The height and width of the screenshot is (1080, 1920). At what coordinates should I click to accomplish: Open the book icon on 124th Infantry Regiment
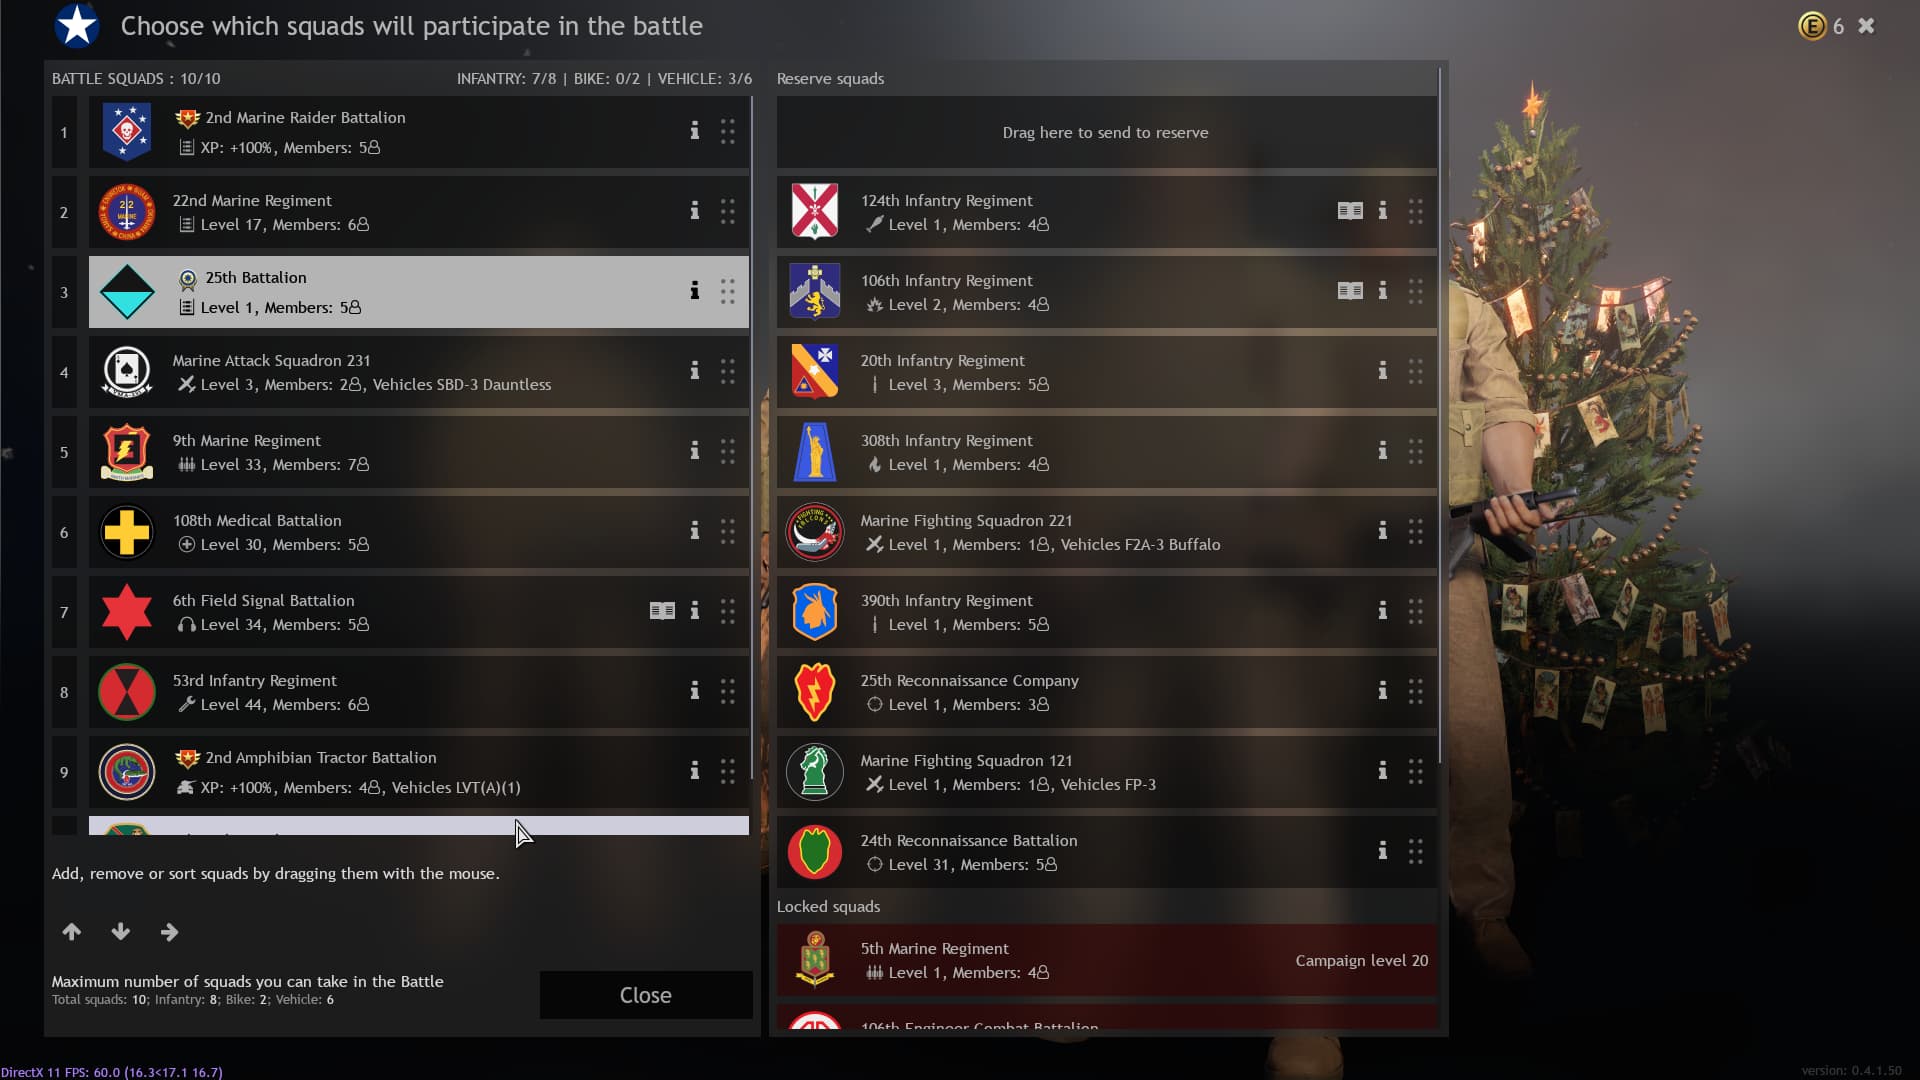[1350, 211]
